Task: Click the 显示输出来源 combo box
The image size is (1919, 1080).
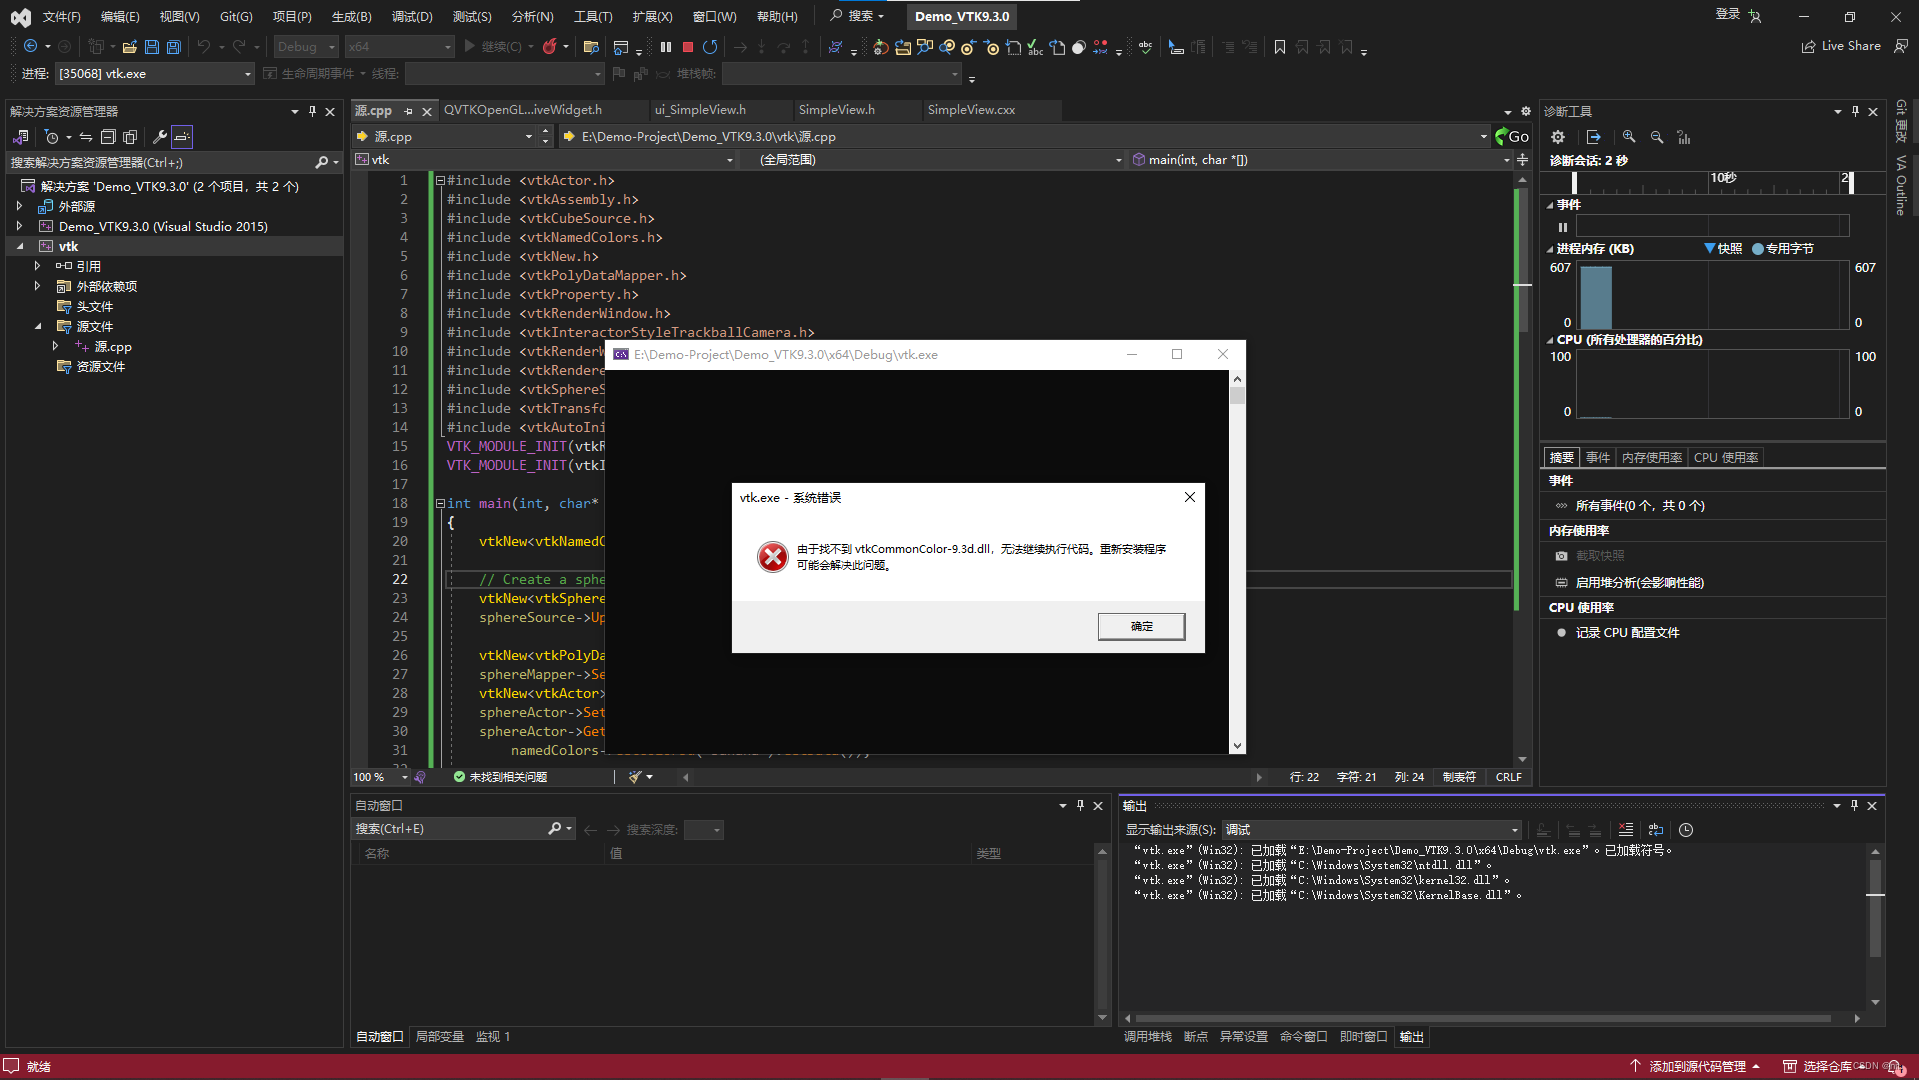Action: 1370,829
